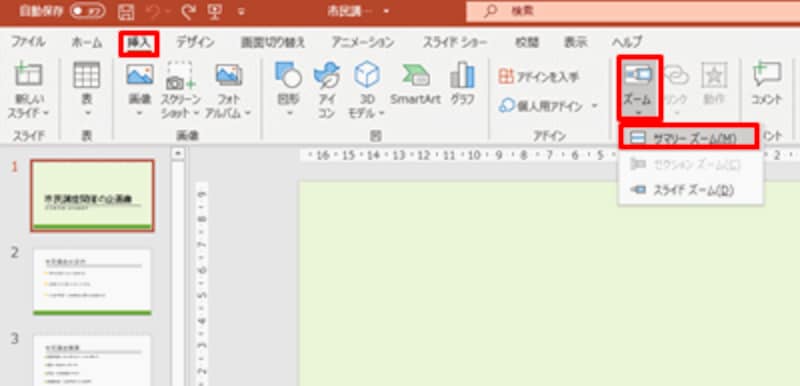The height and width of the screenshot is (386, 800).
Task: Expand the Personal Add-ins (個人用アドイン) dropdown arrow
Action: [x=595, y=106]
